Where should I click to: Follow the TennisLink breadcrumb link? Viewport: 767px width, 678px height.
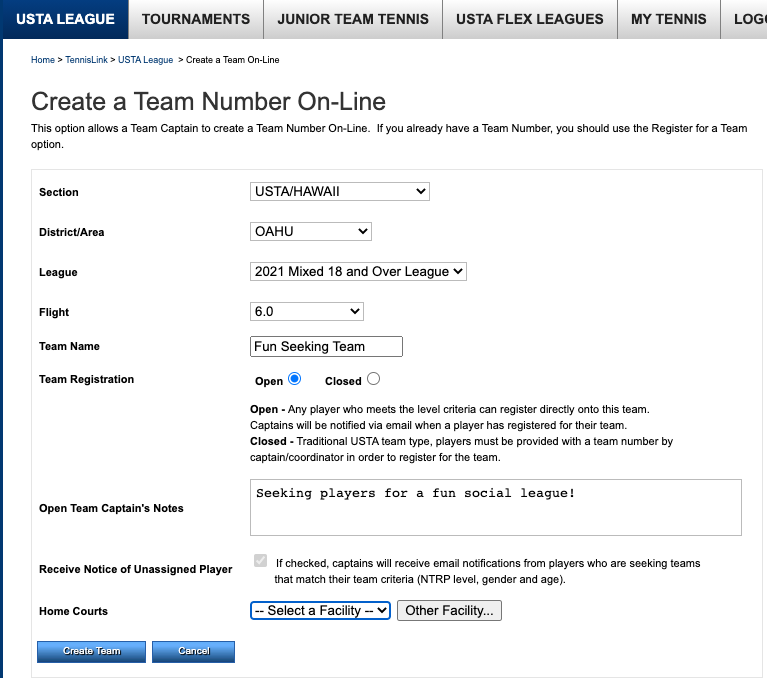86,60
